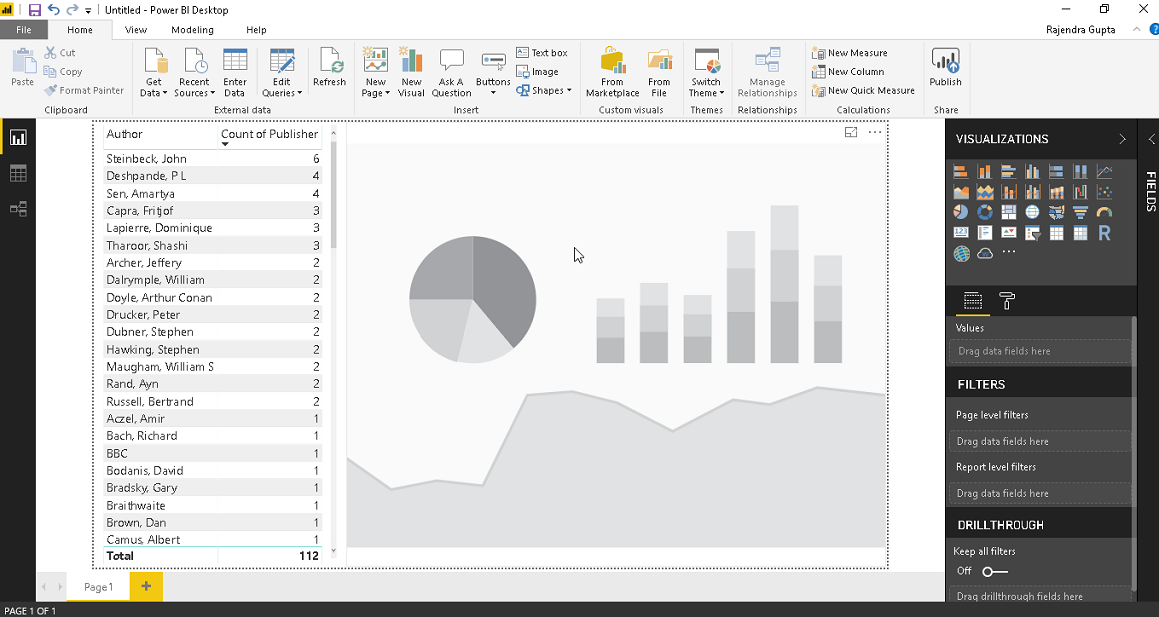
Task: Open the New Page dropdown
Action: tap(375, 72)
